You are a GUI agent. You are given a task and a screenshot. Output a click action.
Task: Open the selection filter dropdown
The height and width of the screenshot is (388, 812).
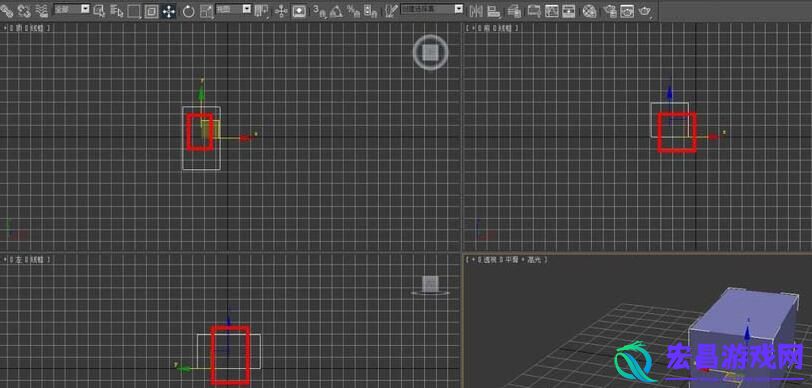72,9
